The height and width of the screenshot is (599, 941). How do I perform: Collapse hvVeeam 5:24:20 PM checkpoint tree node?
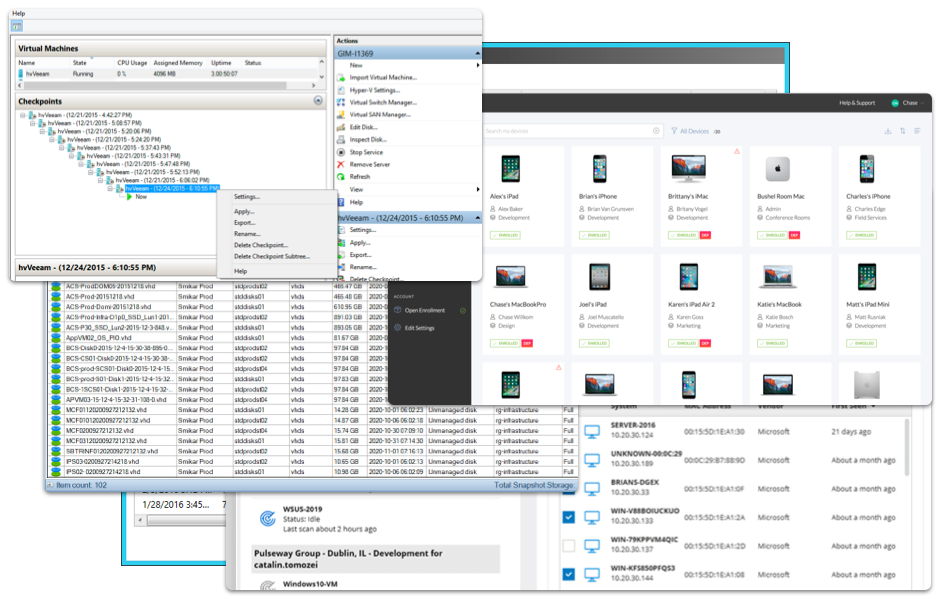[52, 139]
